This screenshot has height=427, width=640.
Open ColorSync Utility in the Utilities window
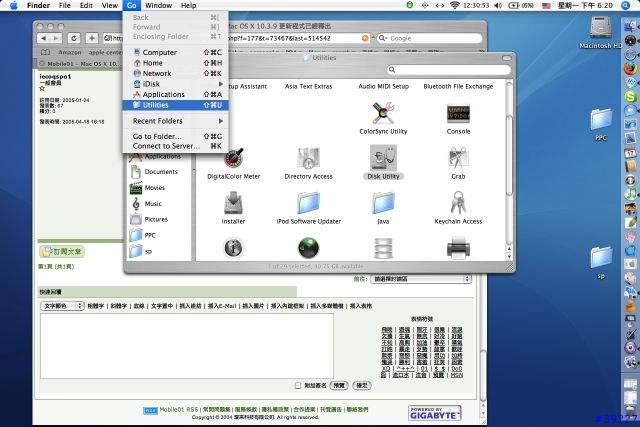tap(383, 113)
